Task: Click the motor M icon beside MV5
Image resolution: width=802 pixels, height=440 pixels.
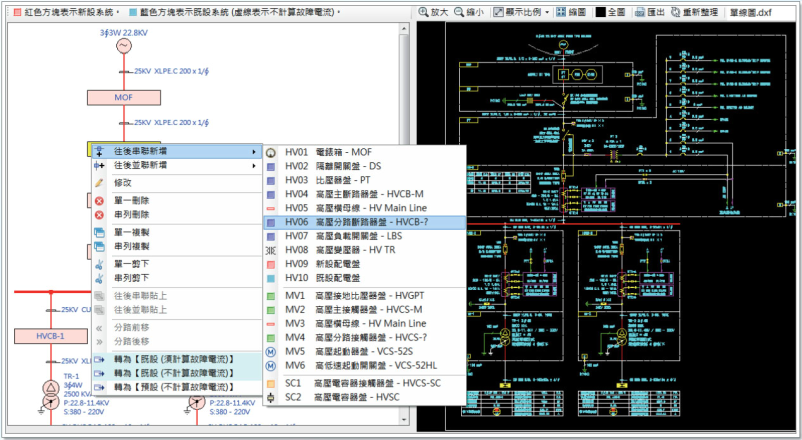Action: coord(271,352)
